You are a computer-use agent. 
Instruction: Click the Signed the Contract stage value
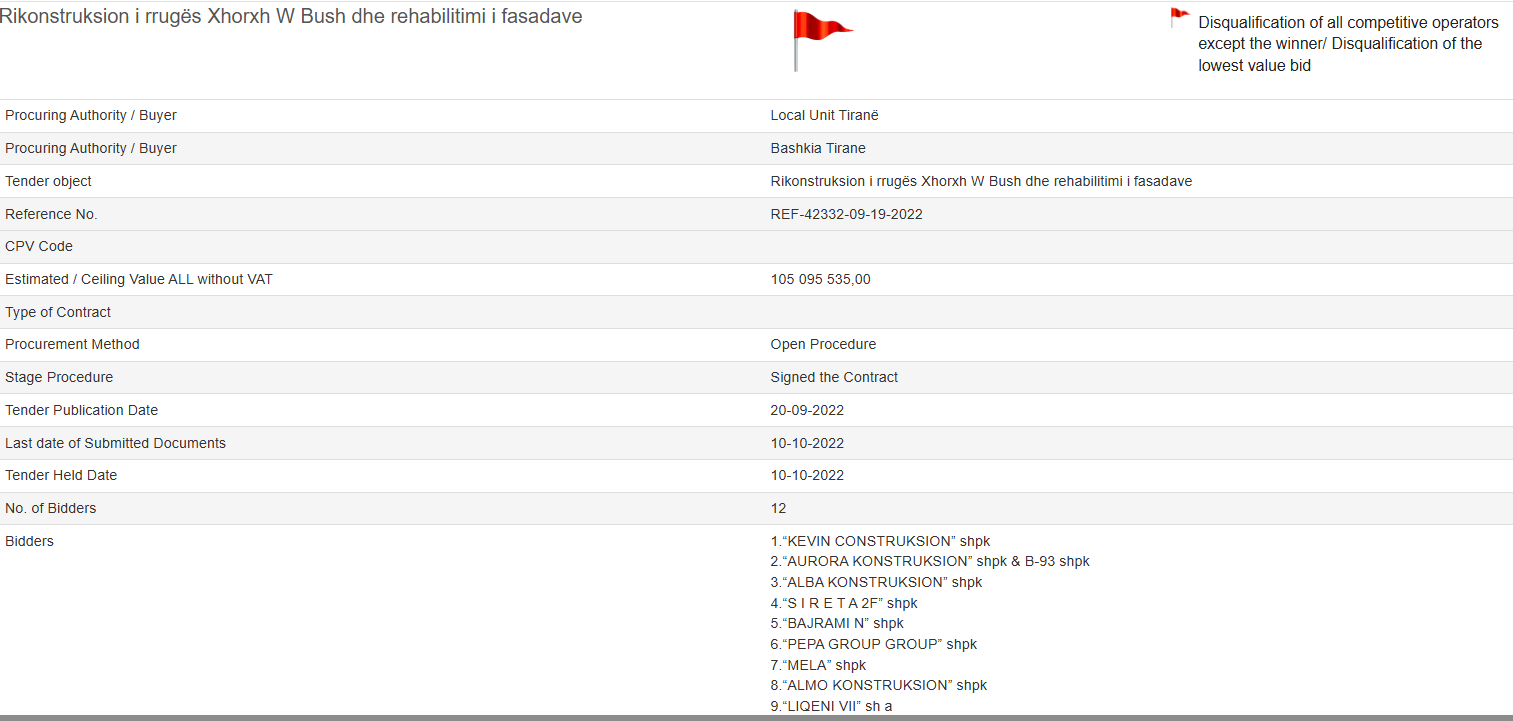click(x=834, y=377)
